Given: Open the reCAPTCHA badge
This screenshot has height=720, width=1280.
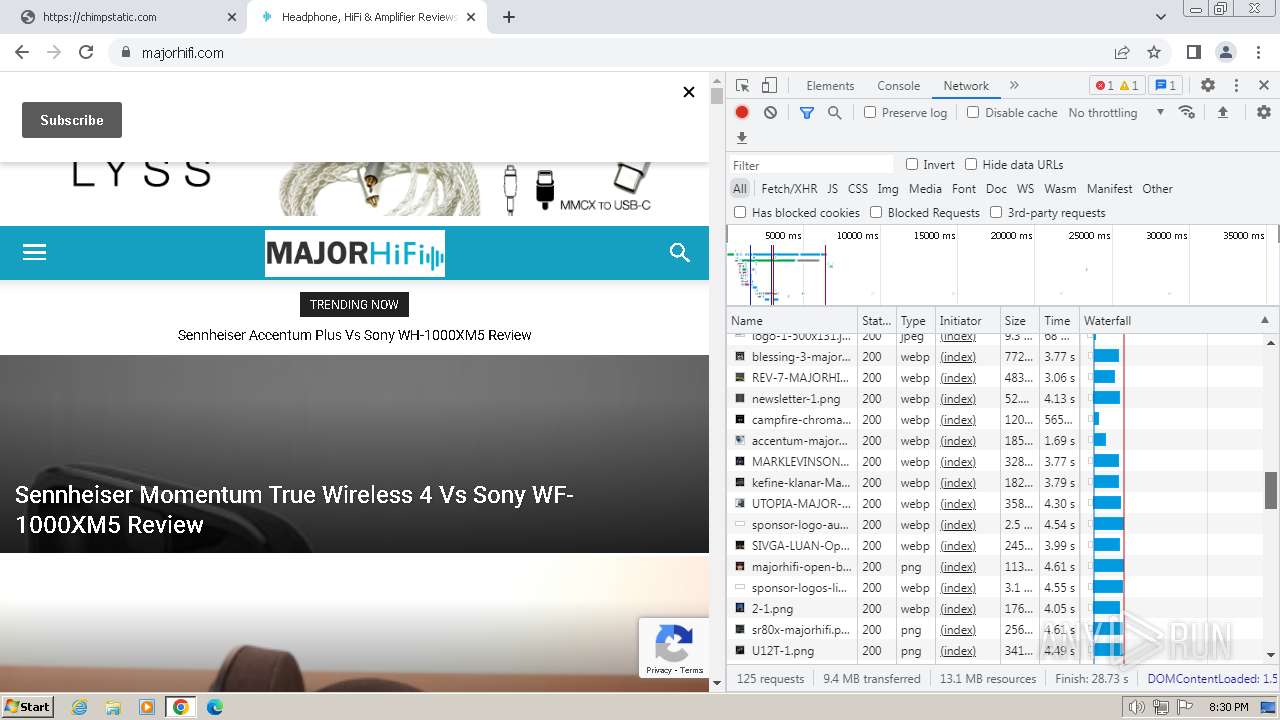Looking at the screenshot, I should [x=674, y=647].
